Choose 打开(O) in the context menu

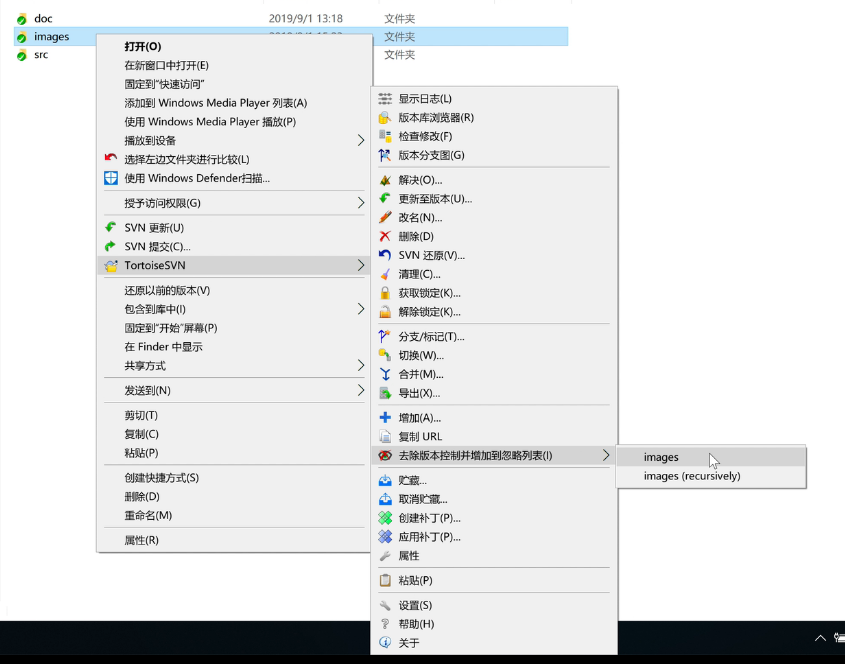coord(234,46)
